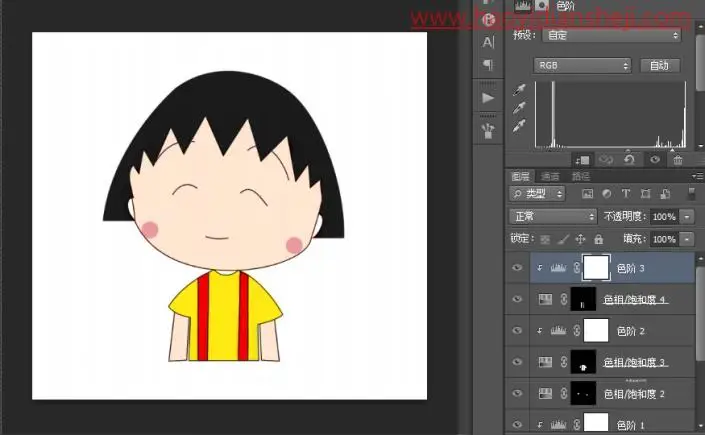Select the white point eyedropper in Levels

(519, 126)
